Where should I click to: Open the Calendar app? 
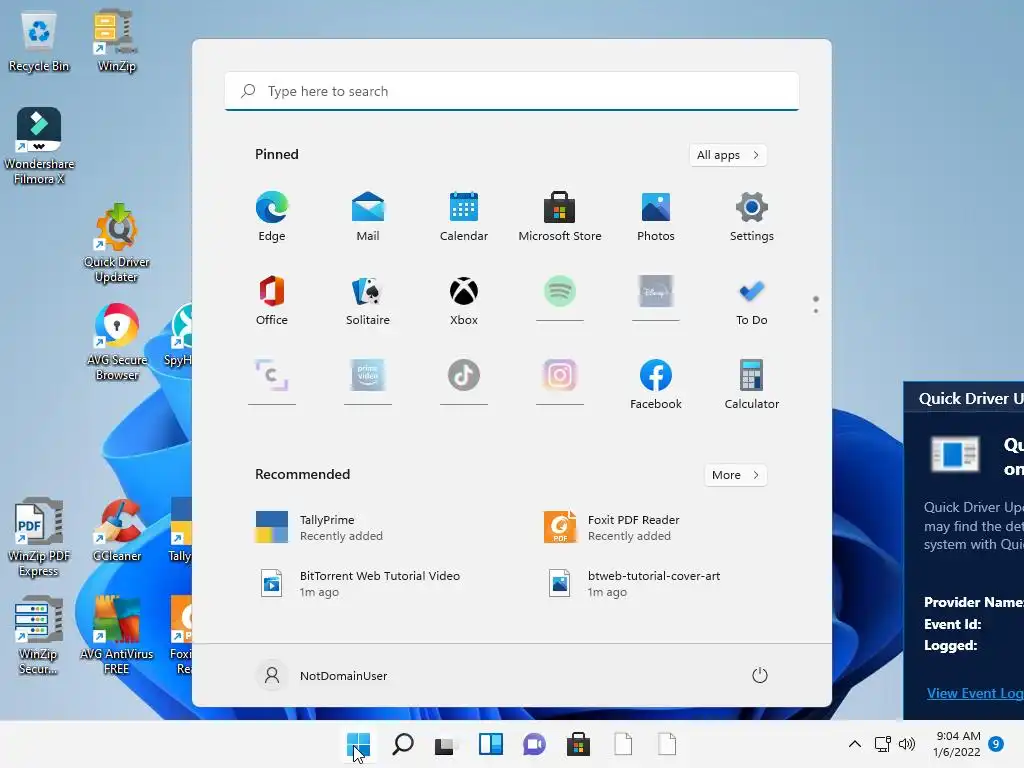[464, 216]
